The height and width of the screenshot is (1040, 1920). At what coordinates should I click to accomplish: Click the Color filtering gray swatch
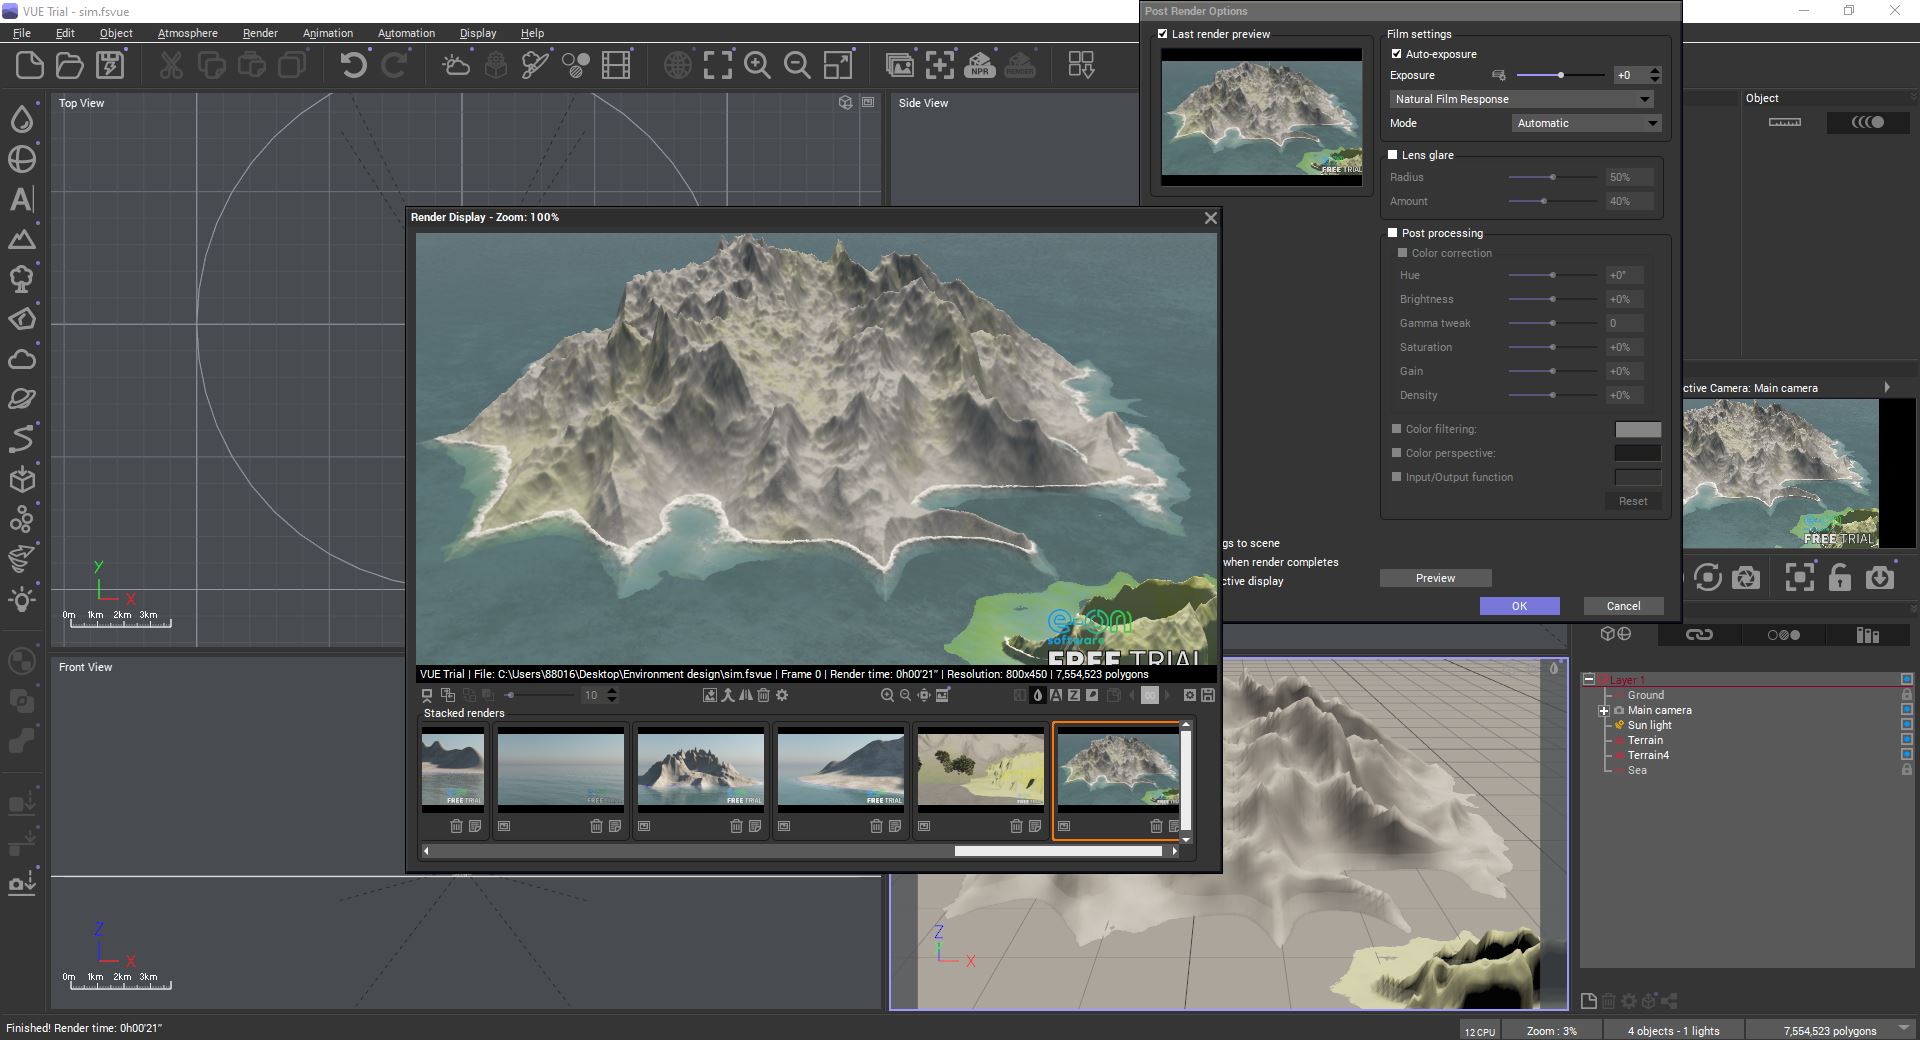point(1638,429)
